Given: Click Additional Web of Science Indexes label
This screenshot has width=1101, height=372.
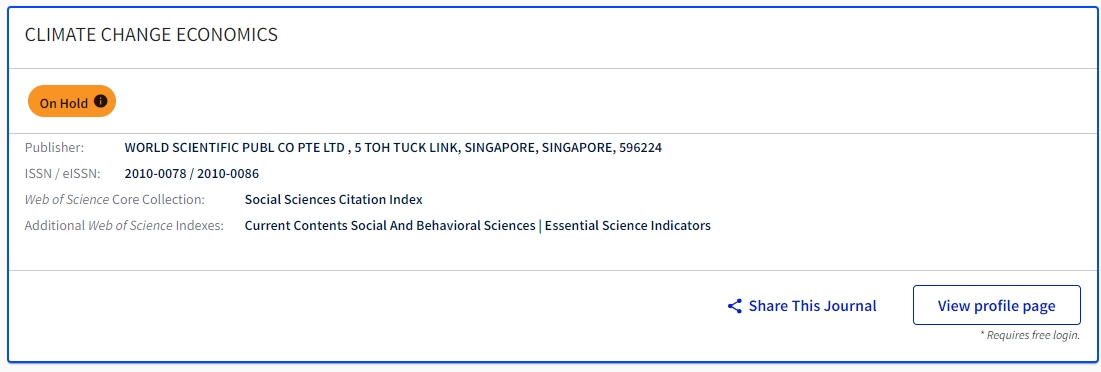Looking at the screenshot, I should pos(124,225).
